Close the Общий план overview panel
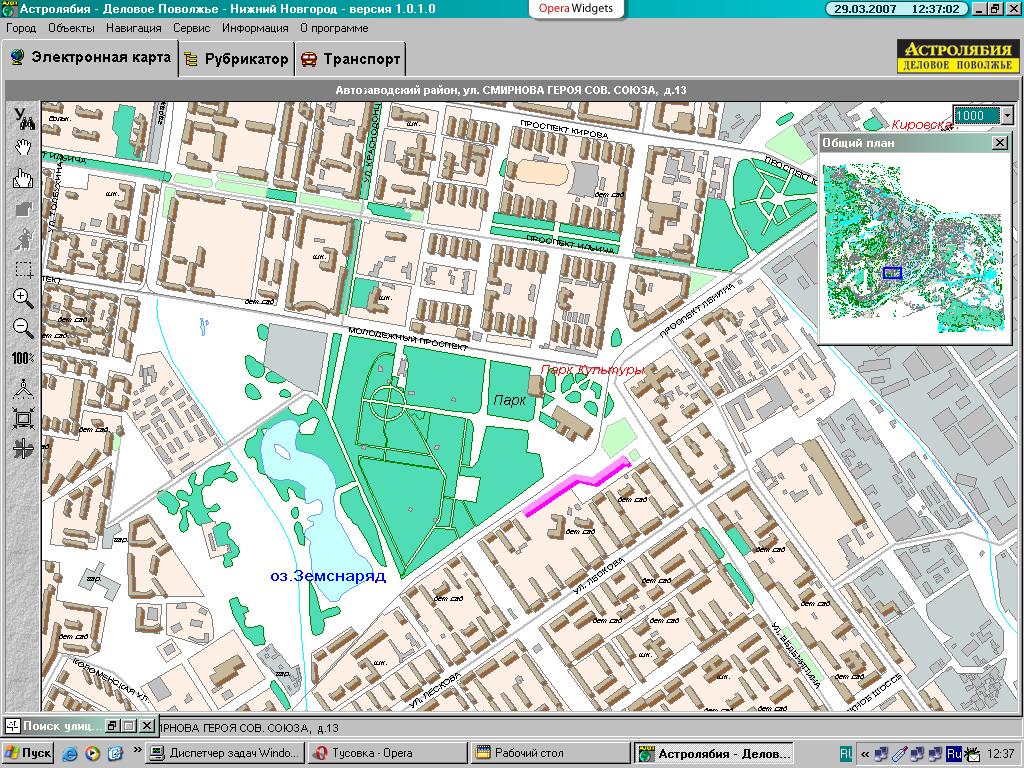 click(x=1000, y=142)
